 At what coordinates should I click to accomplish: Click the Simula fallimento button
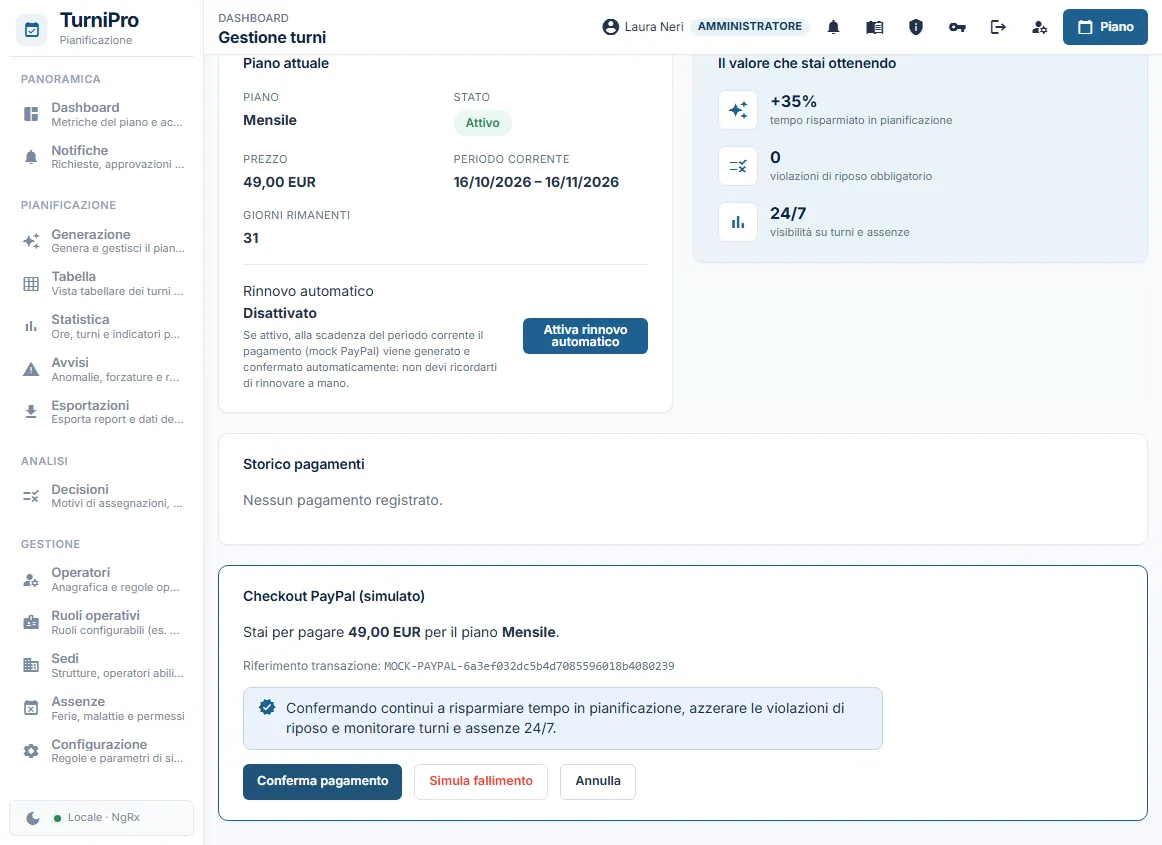pyautogui.click(x=481, y=781)
